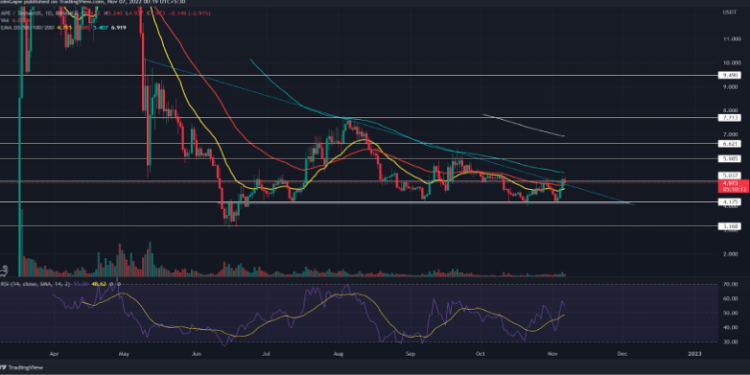This screenshot has height=375, width=750.
Task: Click the Jul label on time axis
Action: (266, 353)
